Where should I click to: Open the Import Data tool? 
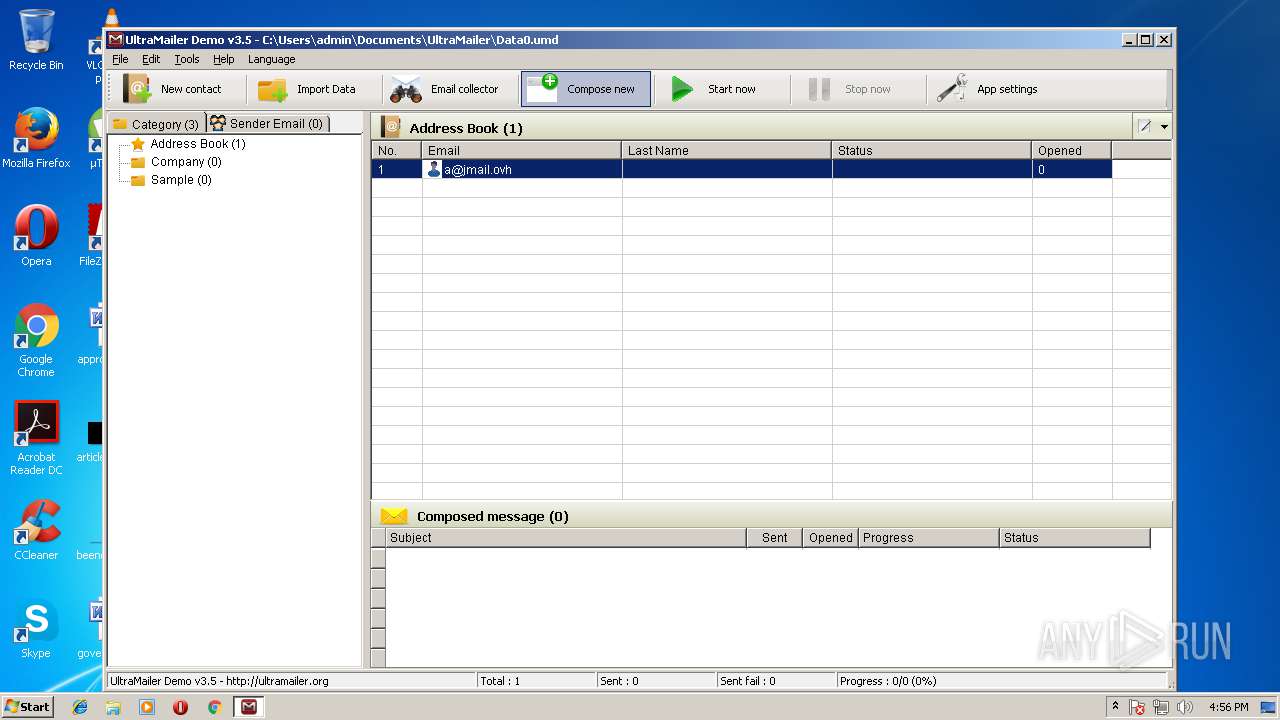(x=306, y=89)
